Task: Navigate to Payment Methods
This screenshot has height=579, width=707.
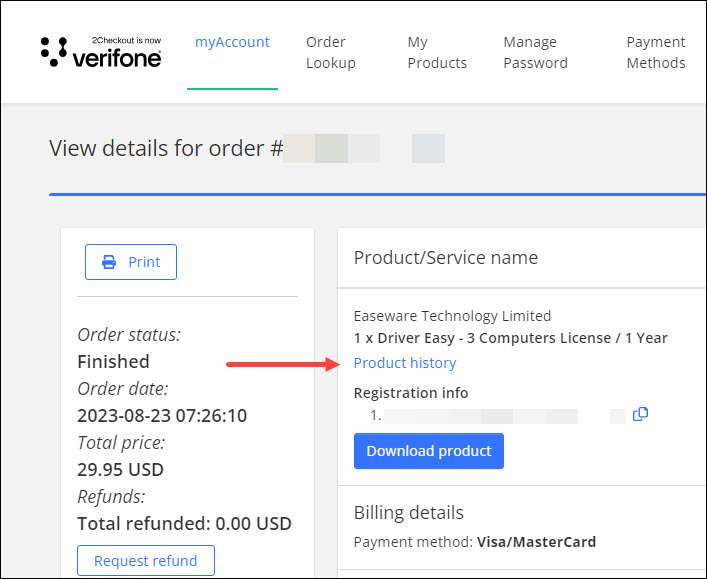Action: point(655,52)
